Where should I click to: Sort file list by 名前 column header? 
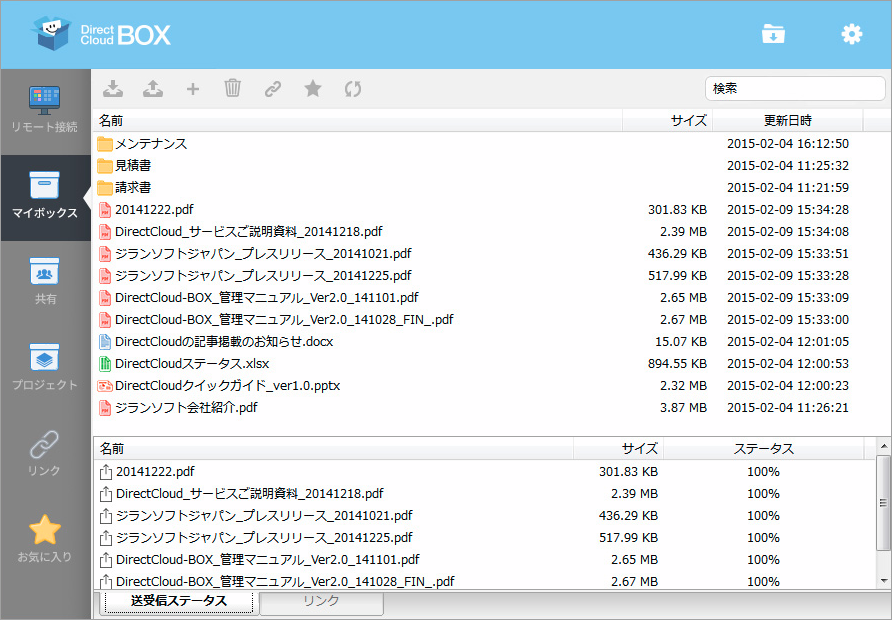[358, 121]
